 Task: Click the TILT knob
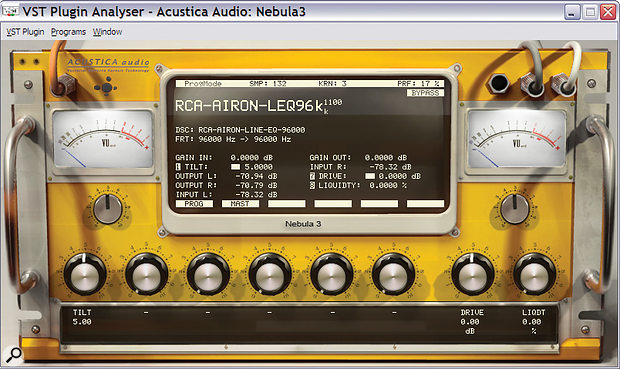click(85, 274)
